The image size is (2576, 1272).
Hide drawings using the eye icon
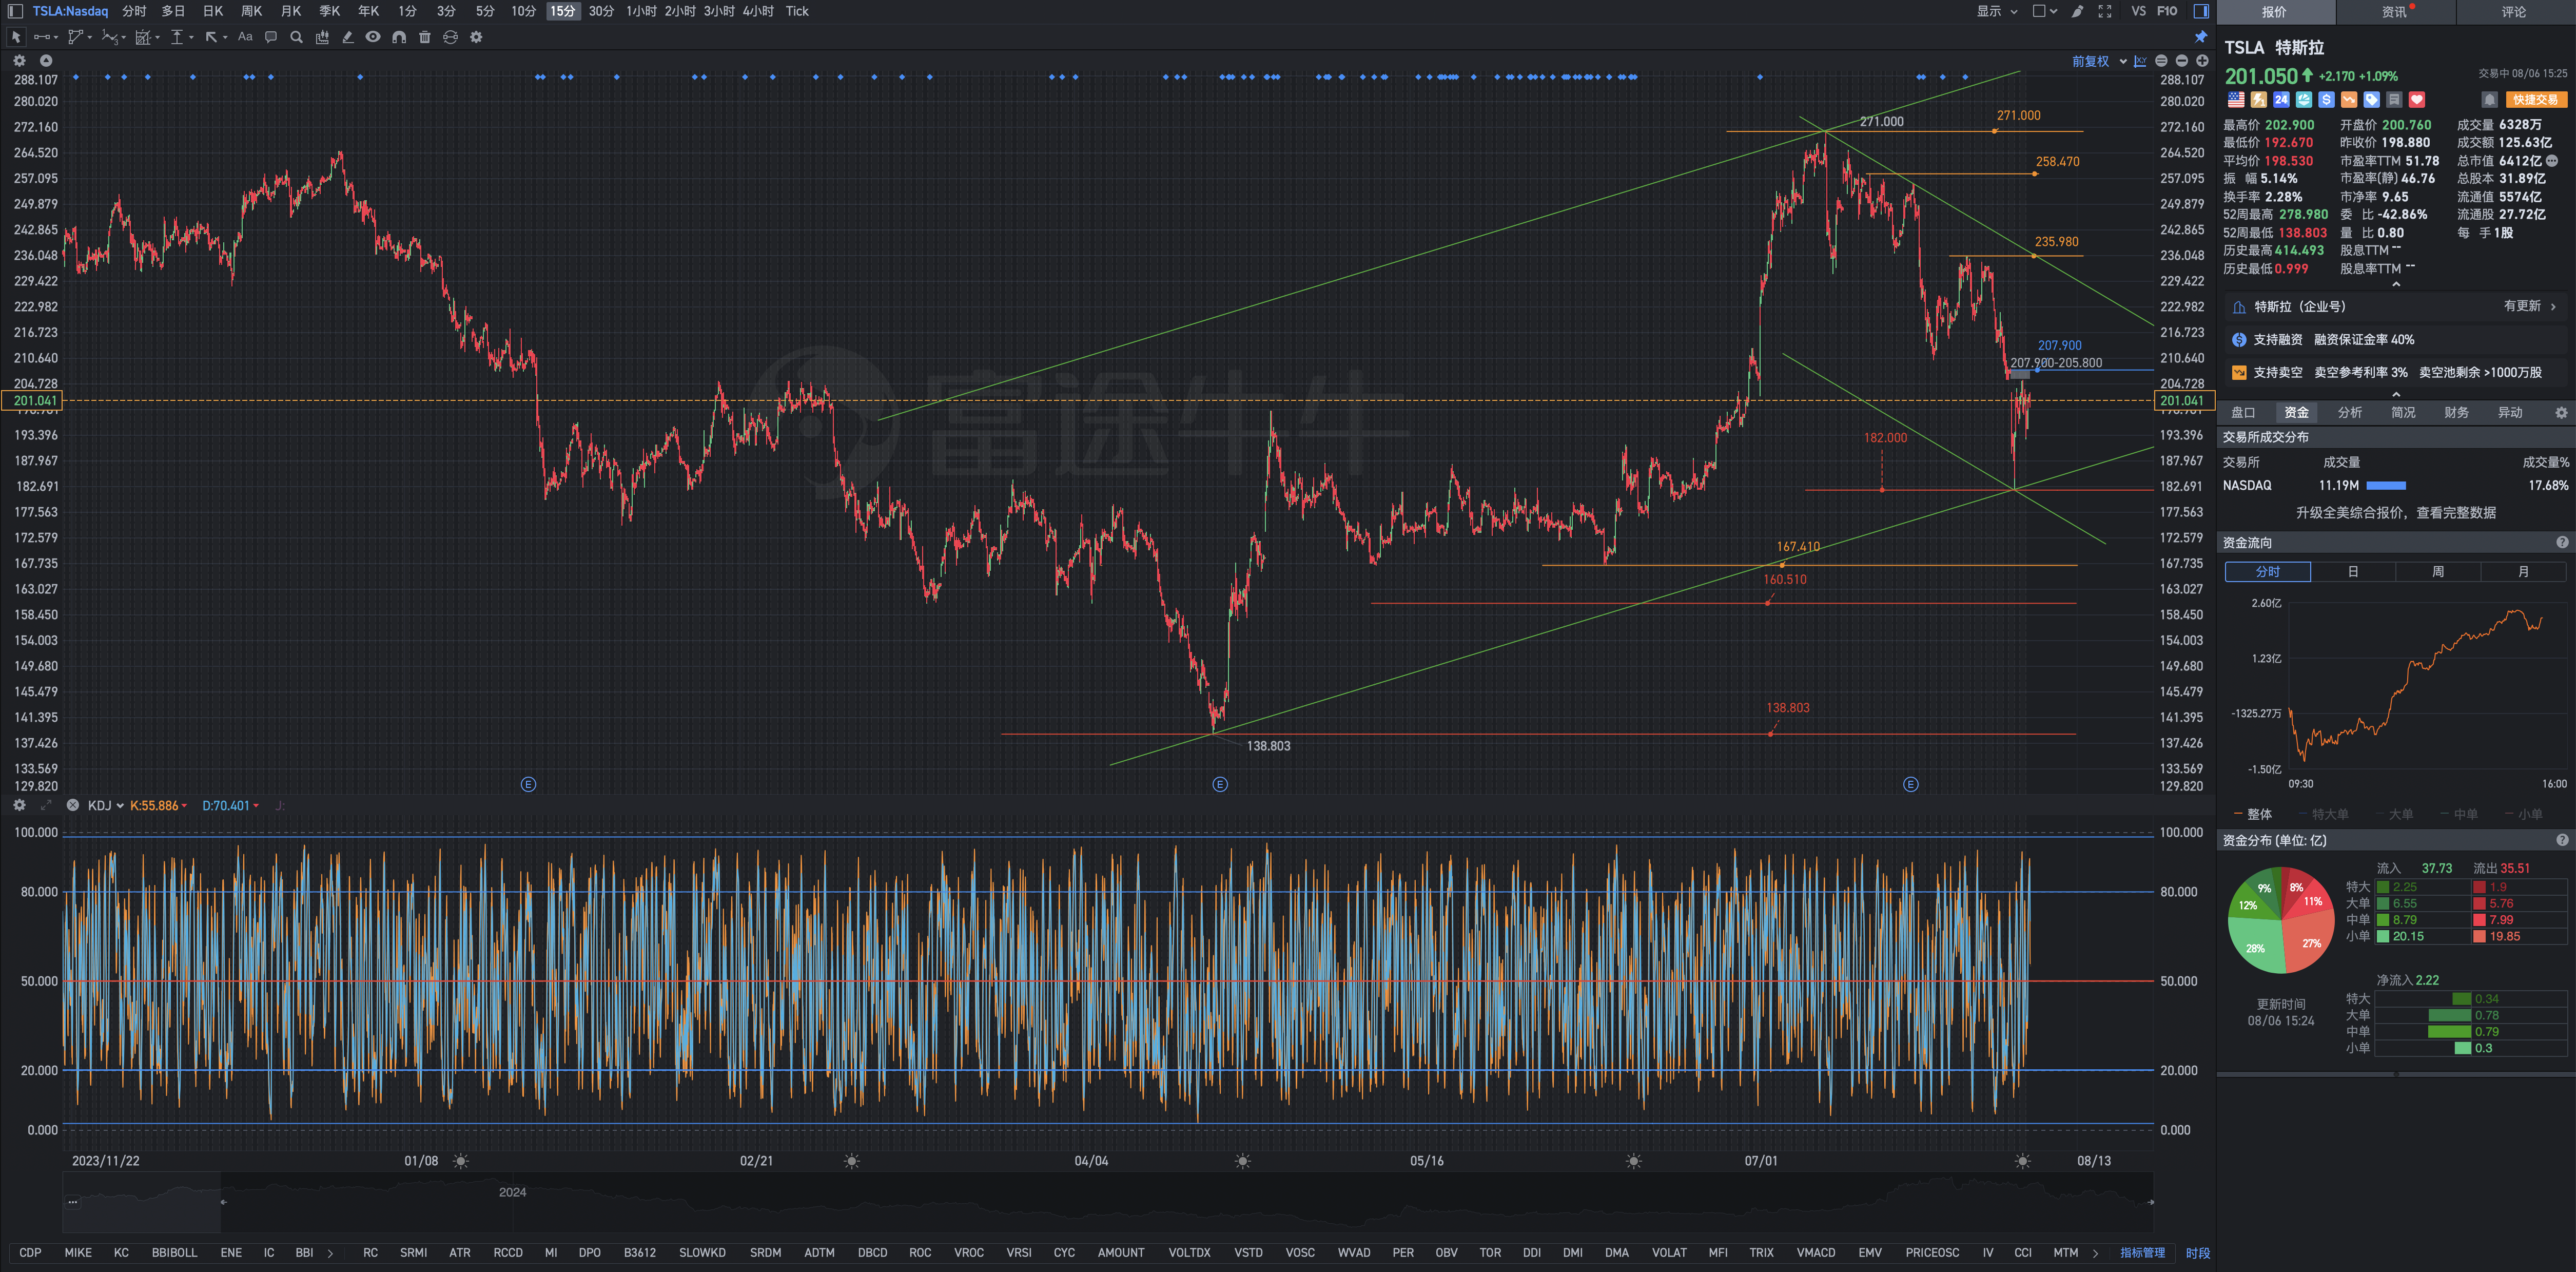(373, 37)
